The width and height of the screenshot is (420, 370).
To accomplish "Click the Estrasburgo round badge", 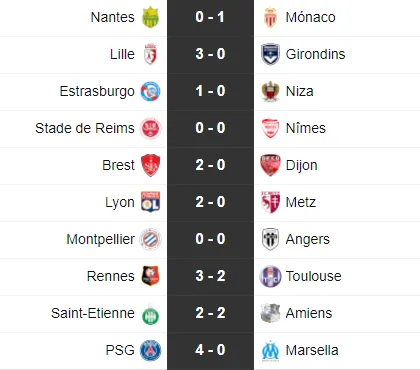I will 150,91.
